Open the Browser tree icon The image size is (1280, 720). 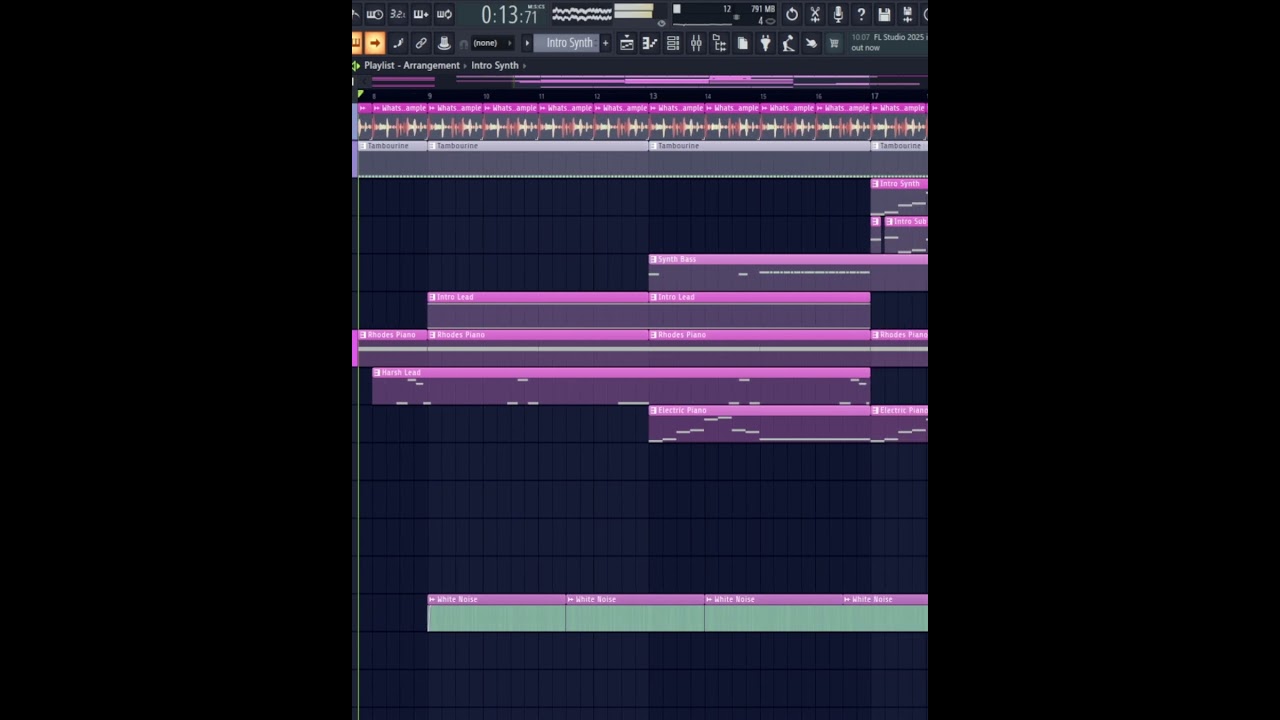coord(719,43)
